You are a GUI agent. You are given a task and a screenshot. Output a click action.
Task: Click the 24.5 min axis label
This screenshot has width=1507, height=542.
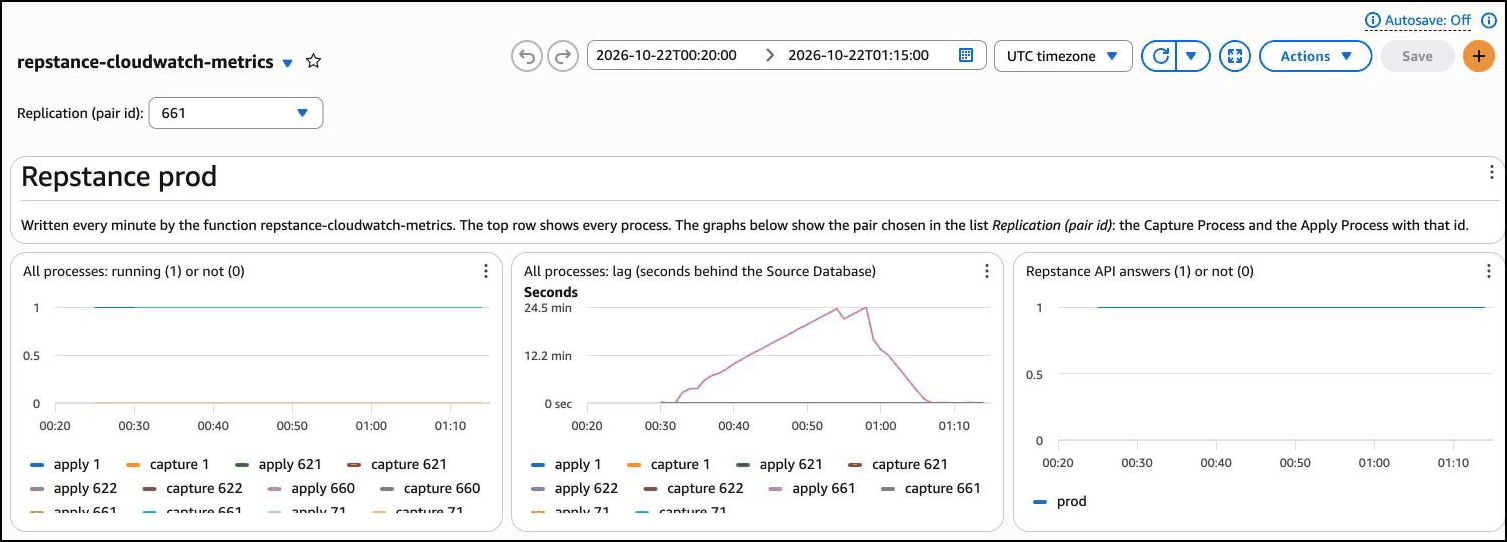point(548,308)
